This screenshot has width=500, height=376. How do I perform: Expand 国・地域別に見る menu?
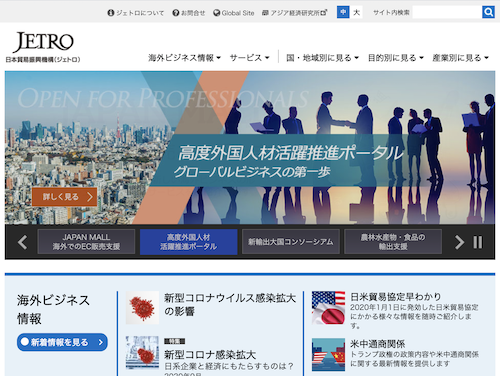pos(322,58)
